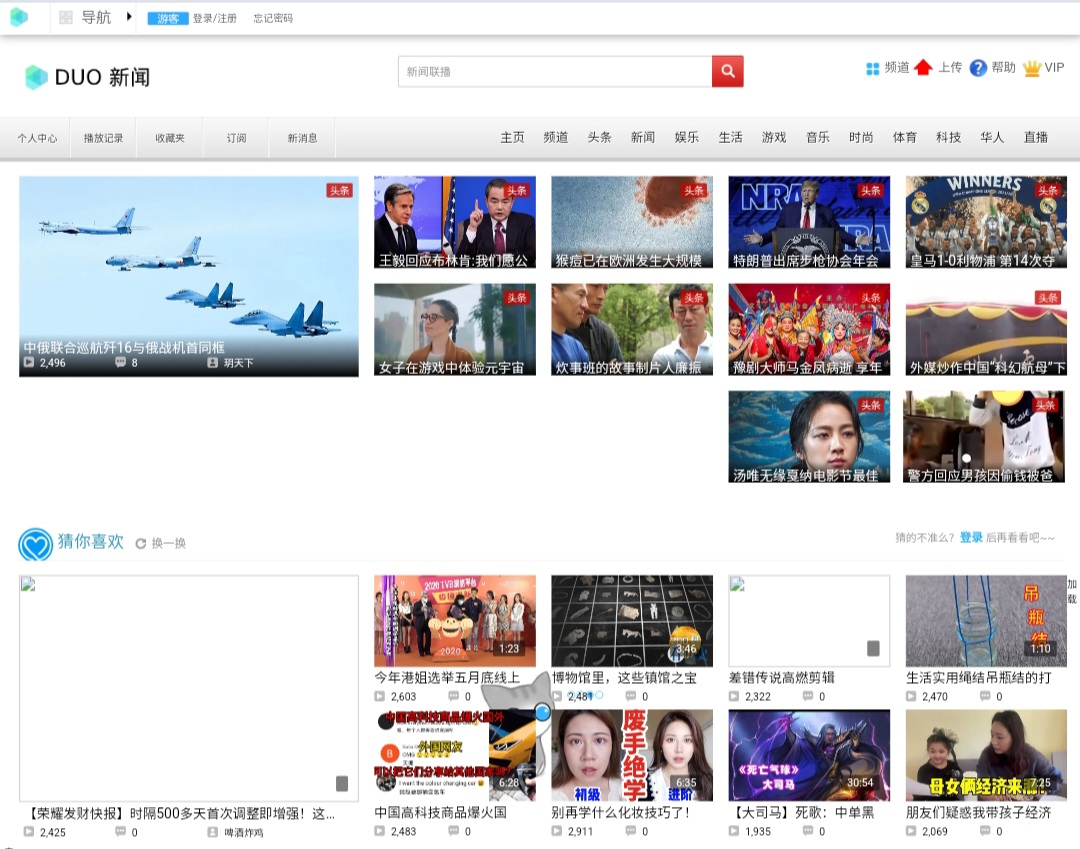Open the 皇马1-0利物浦 video thumbnail
Image resolution: width=1080 pixels, height=849 pixels.
coord(986,222)
